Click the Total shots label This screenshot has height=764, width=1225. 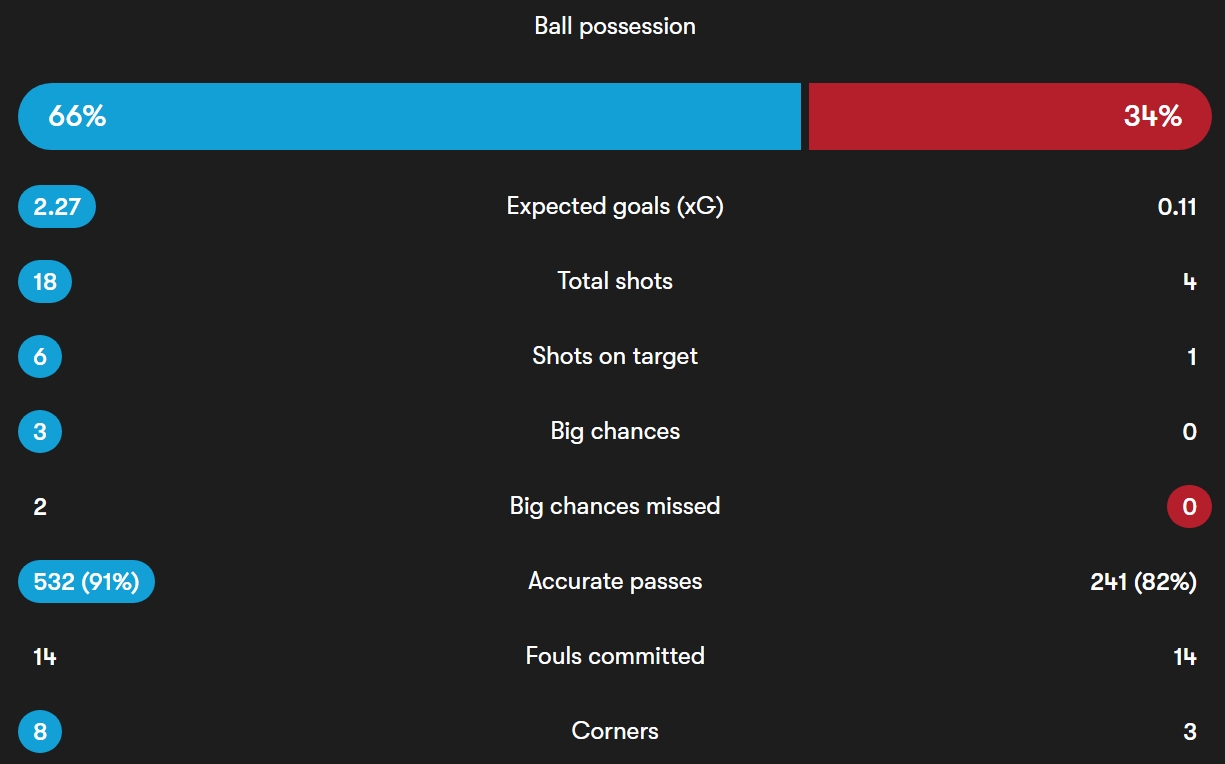(615, 282)
